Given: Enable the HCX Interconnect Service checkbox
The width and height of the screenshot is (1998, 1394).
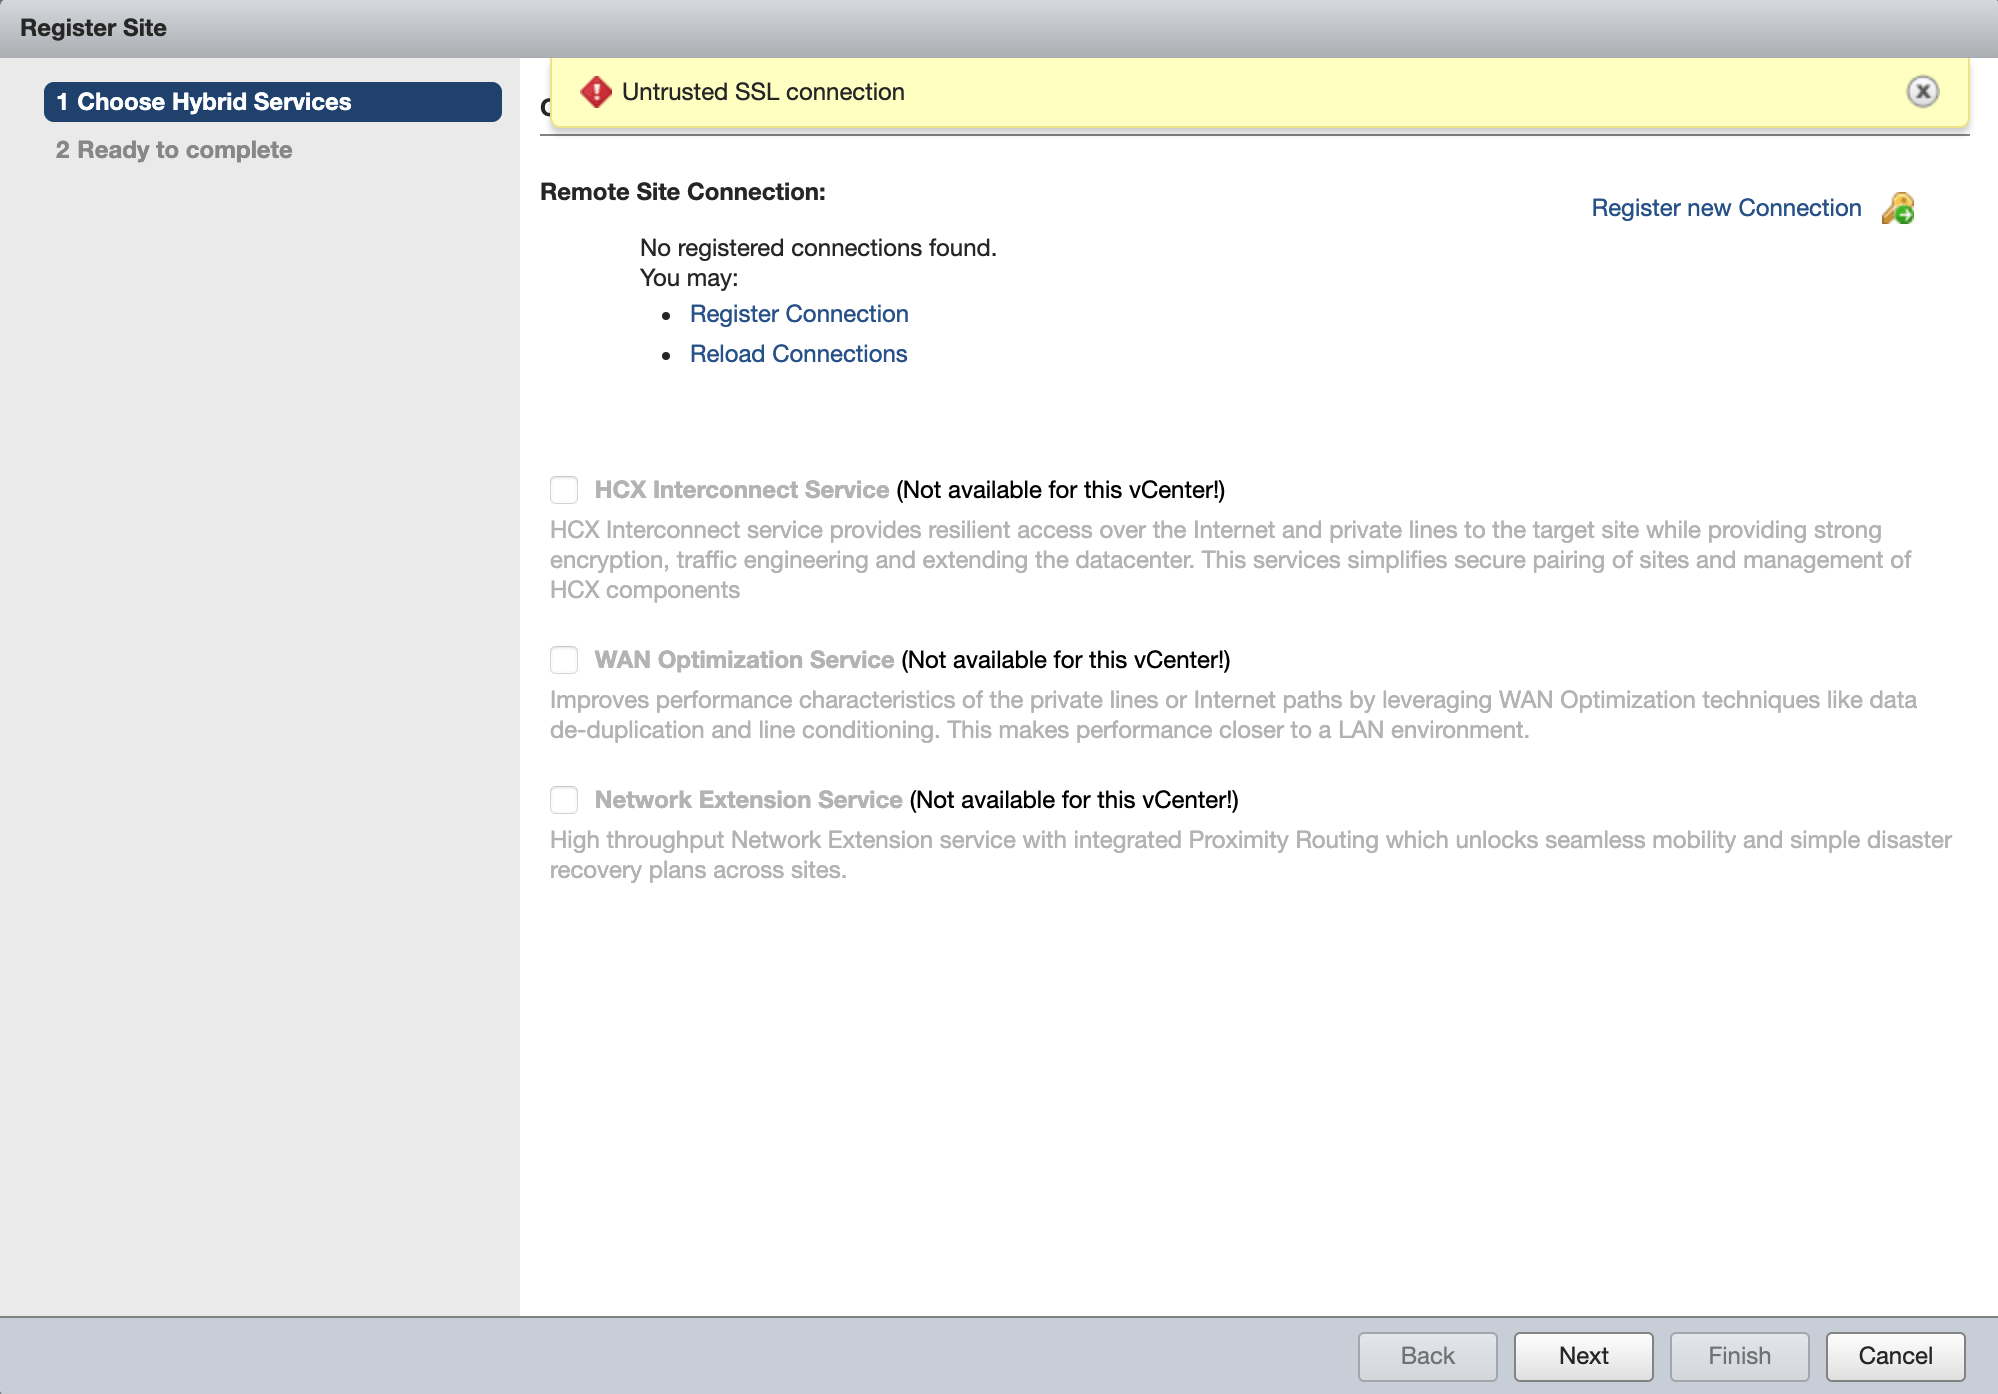Looking at the screenshot, I should (564, 490).
